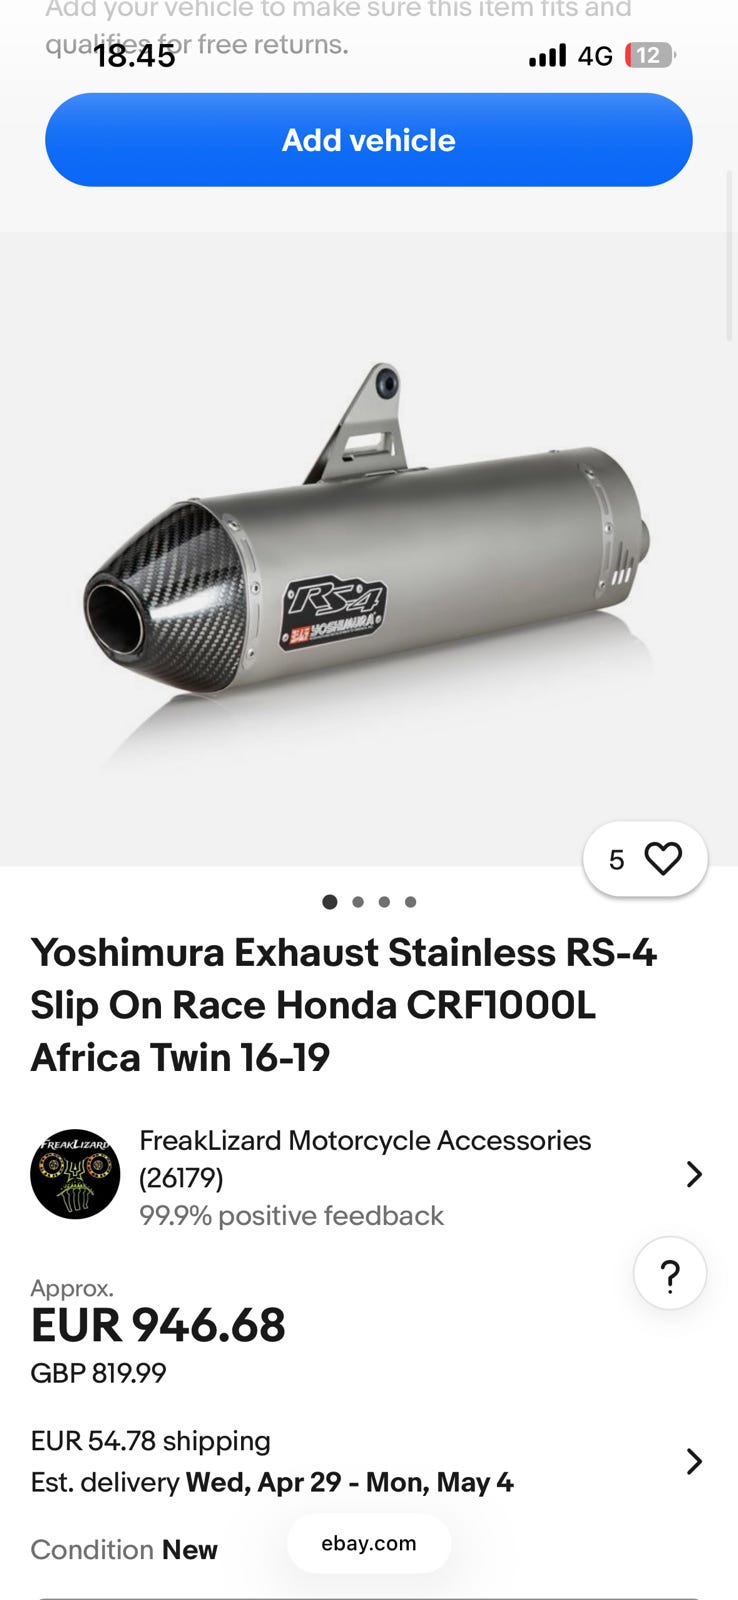Expand seller details chevron arrow
Screen dimensions: 738x1600
tap(694, 1174)
